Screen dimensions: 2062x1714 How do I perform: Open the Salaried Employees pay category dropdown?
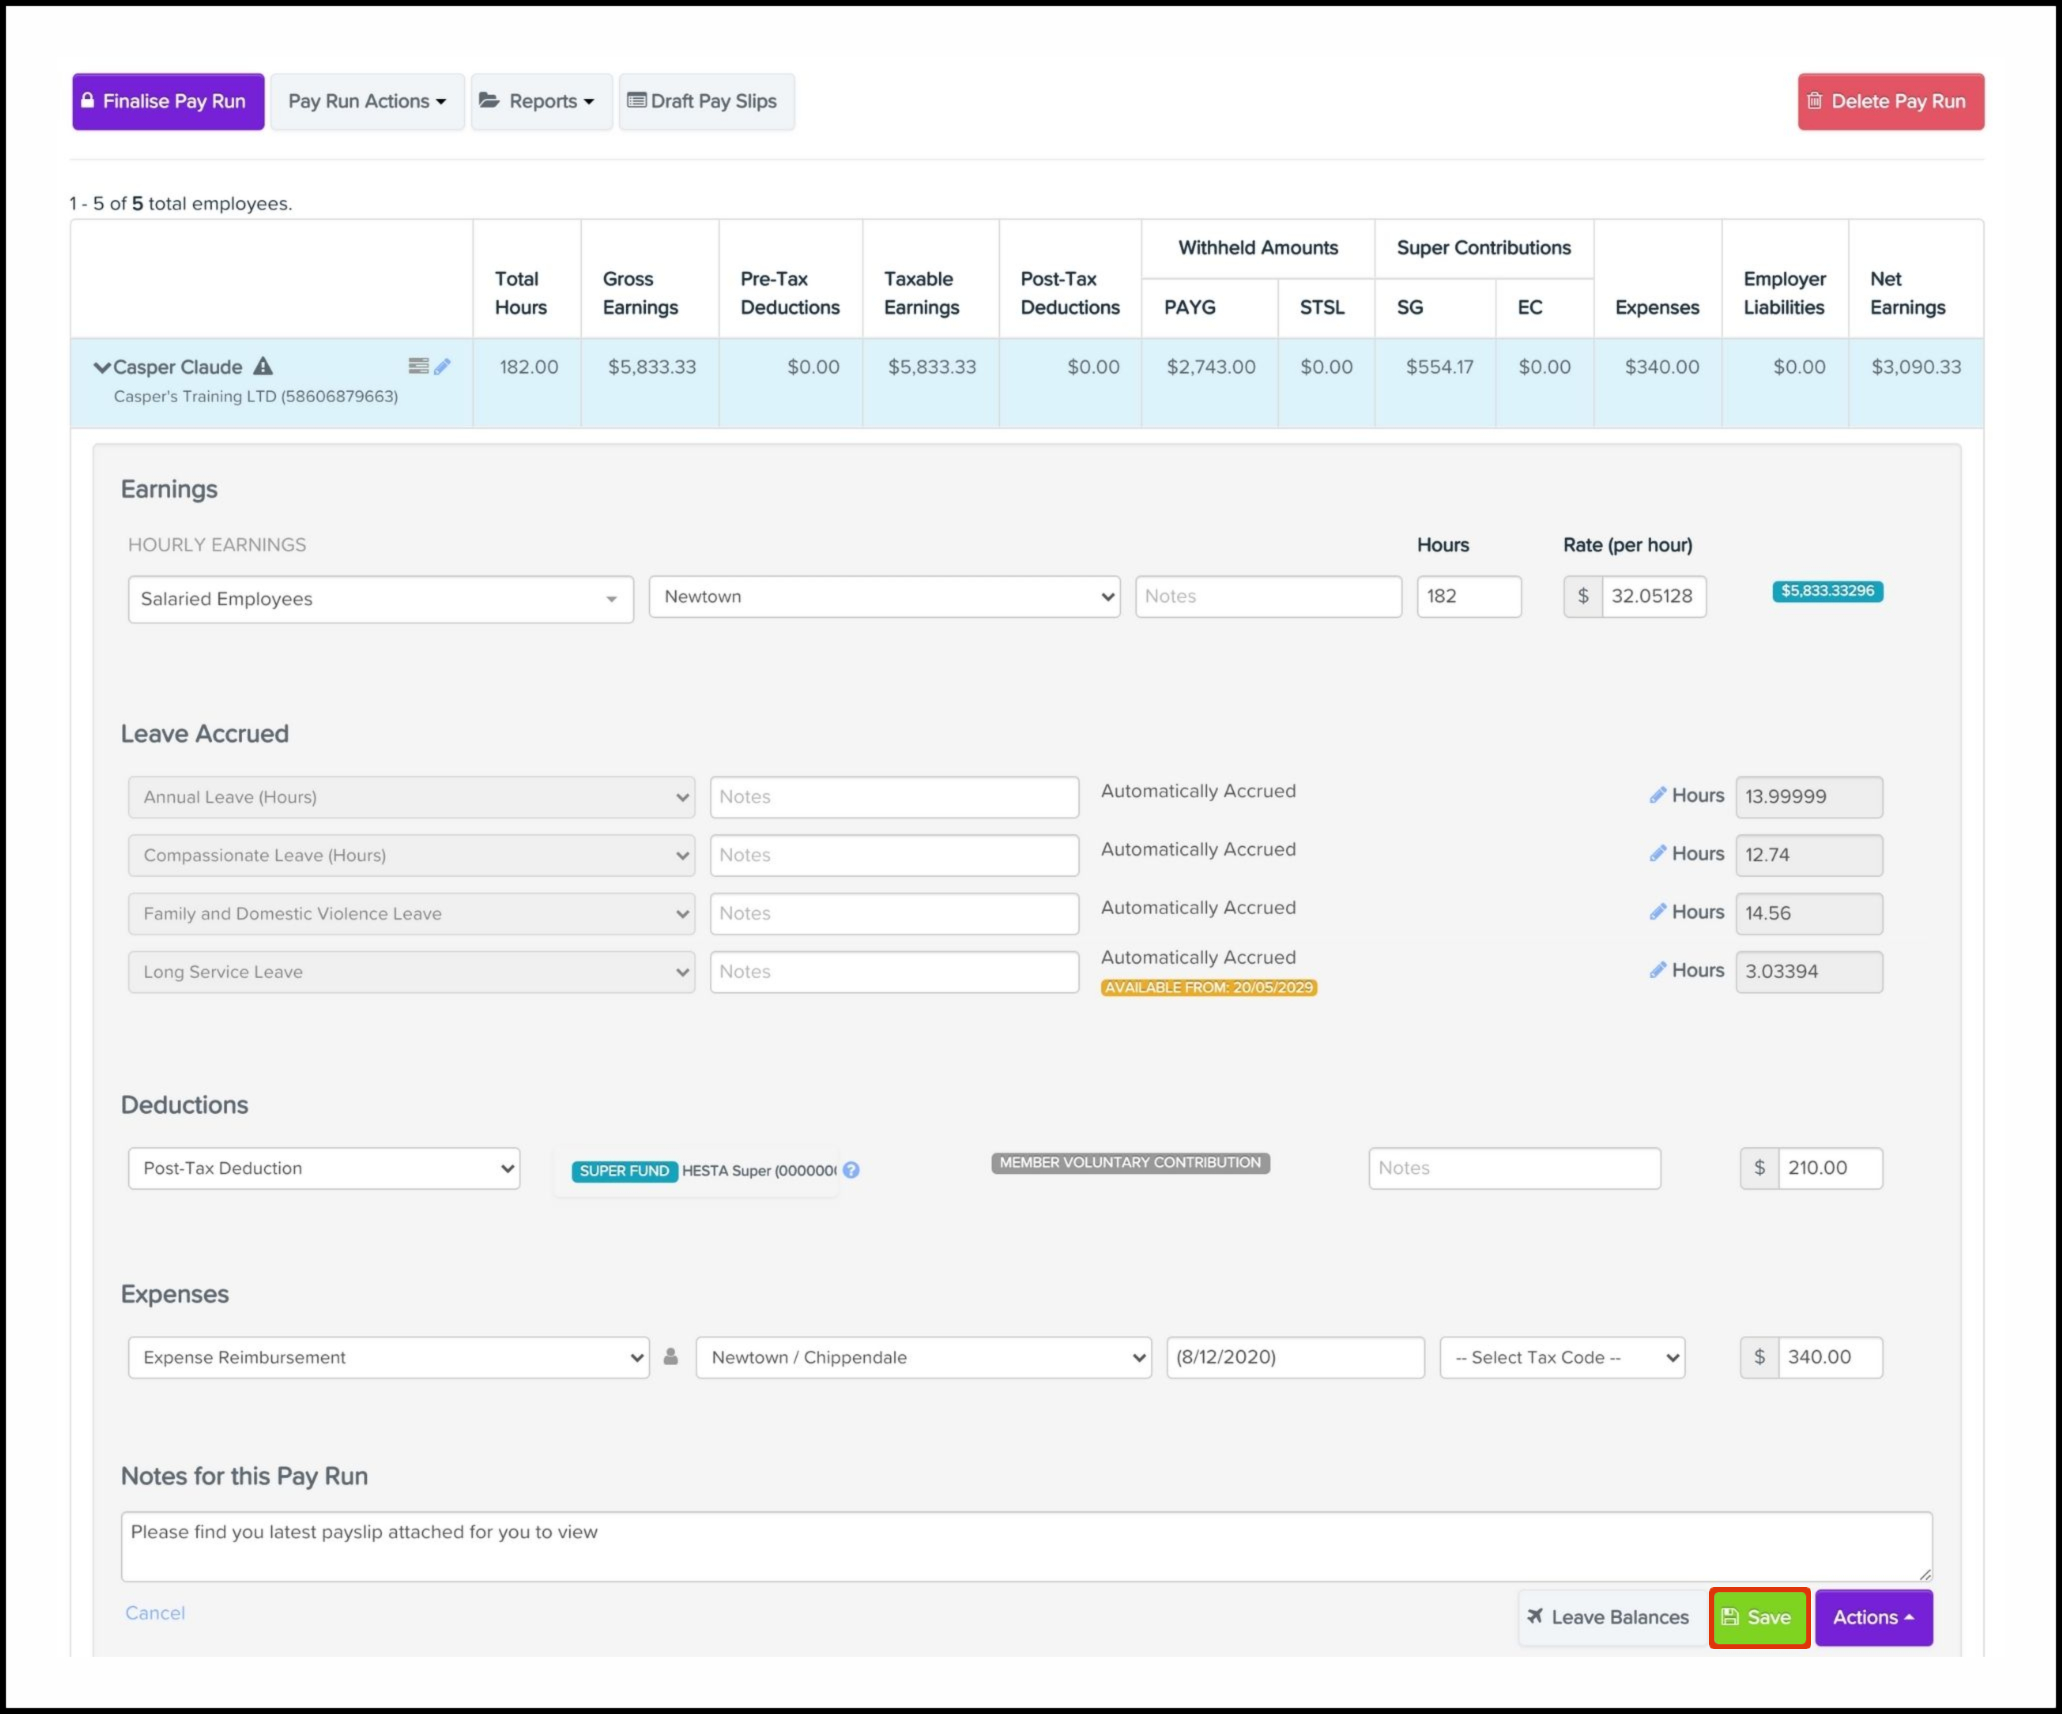point(380,599)
